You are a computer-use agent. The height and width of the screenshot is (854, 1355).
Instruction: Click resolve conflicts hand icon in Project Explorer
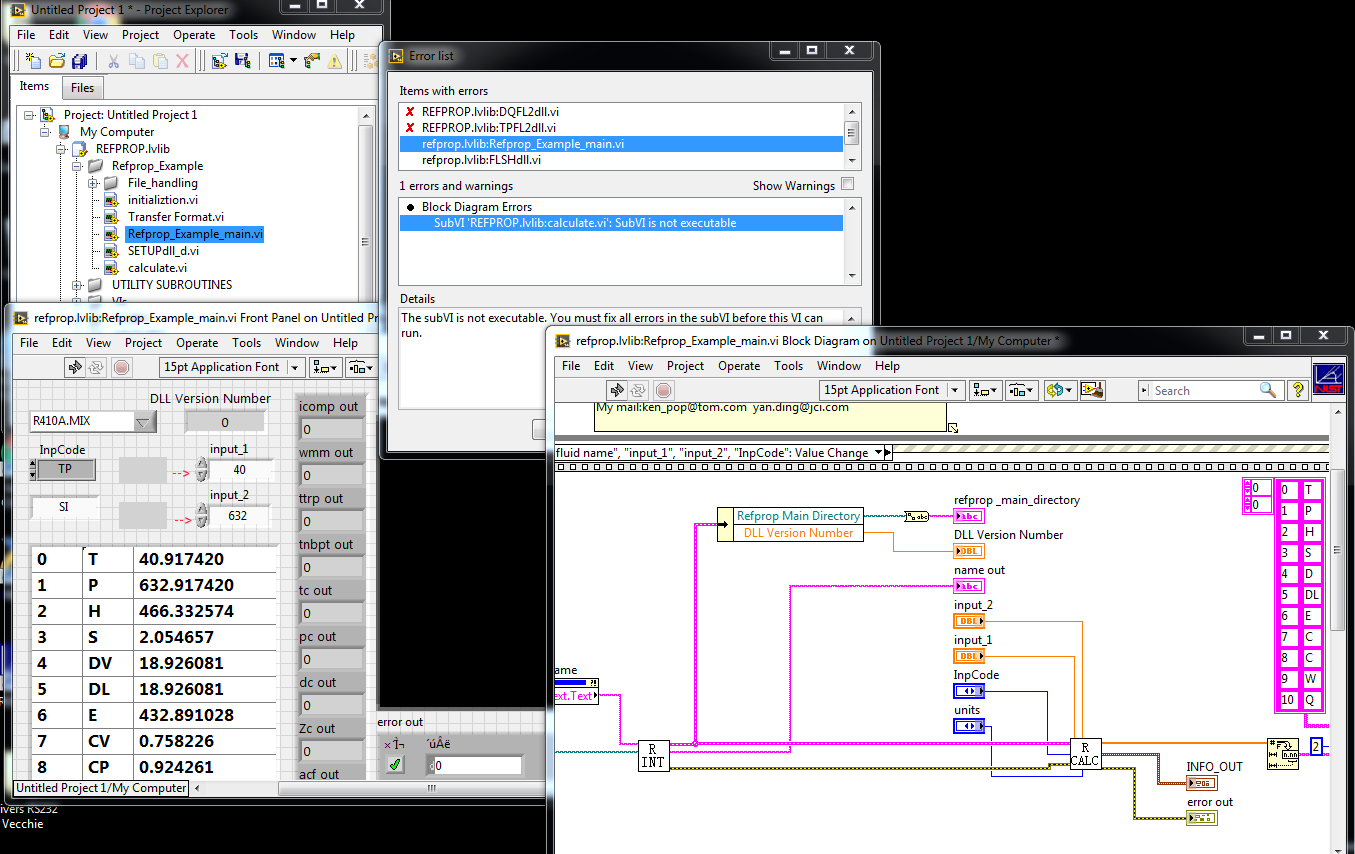point(311,61)
